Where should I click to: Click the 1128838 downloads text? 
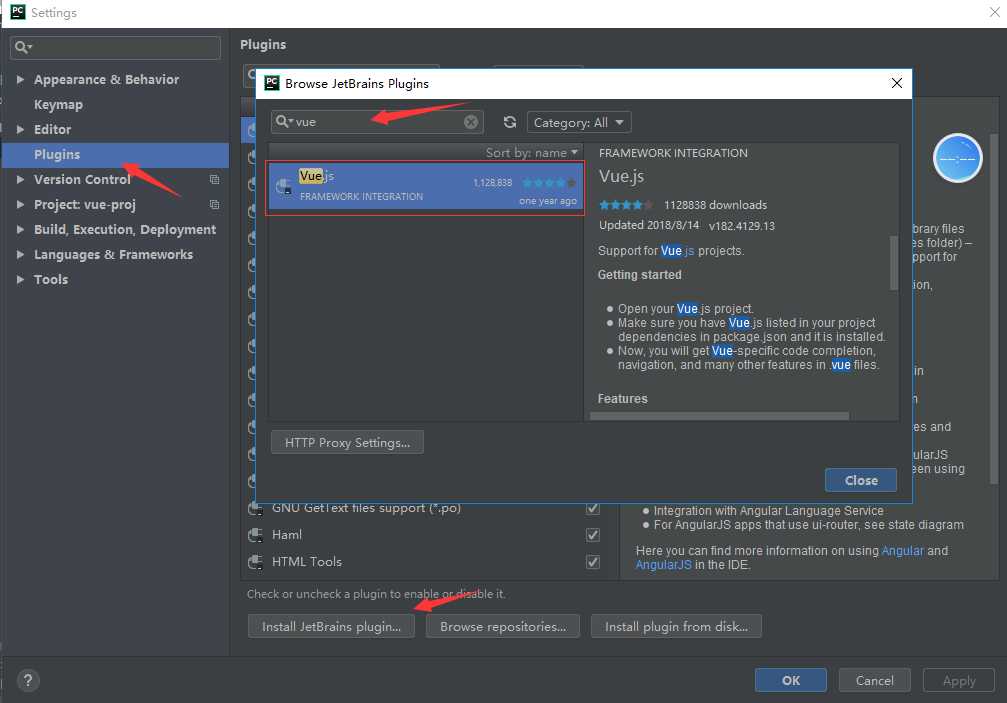pos(715,205)
